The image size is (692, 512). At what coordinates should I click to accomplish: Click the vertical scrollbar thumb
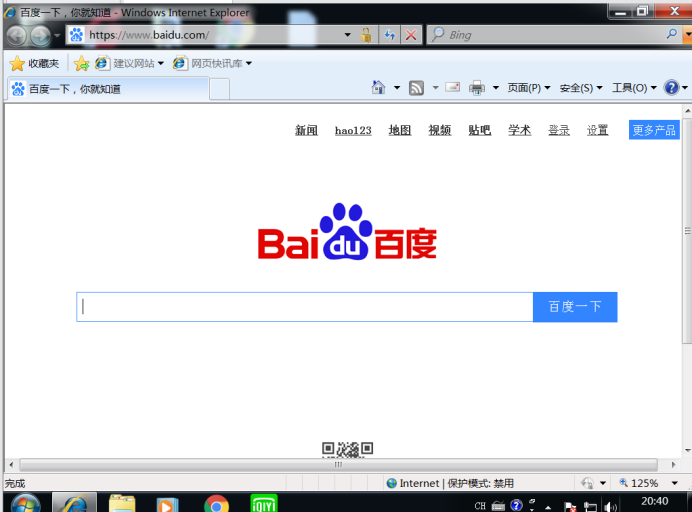click(687, 230)
